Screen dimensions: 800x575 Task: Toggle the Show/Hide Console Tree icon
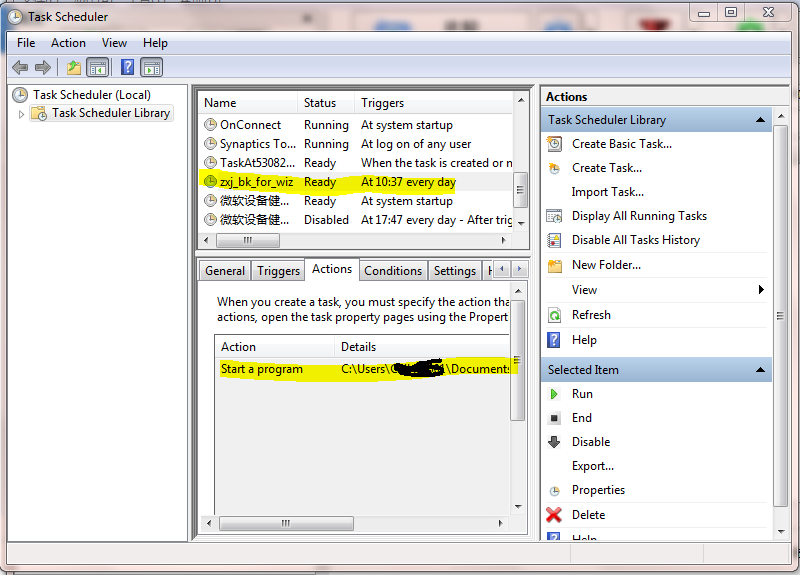98,67
